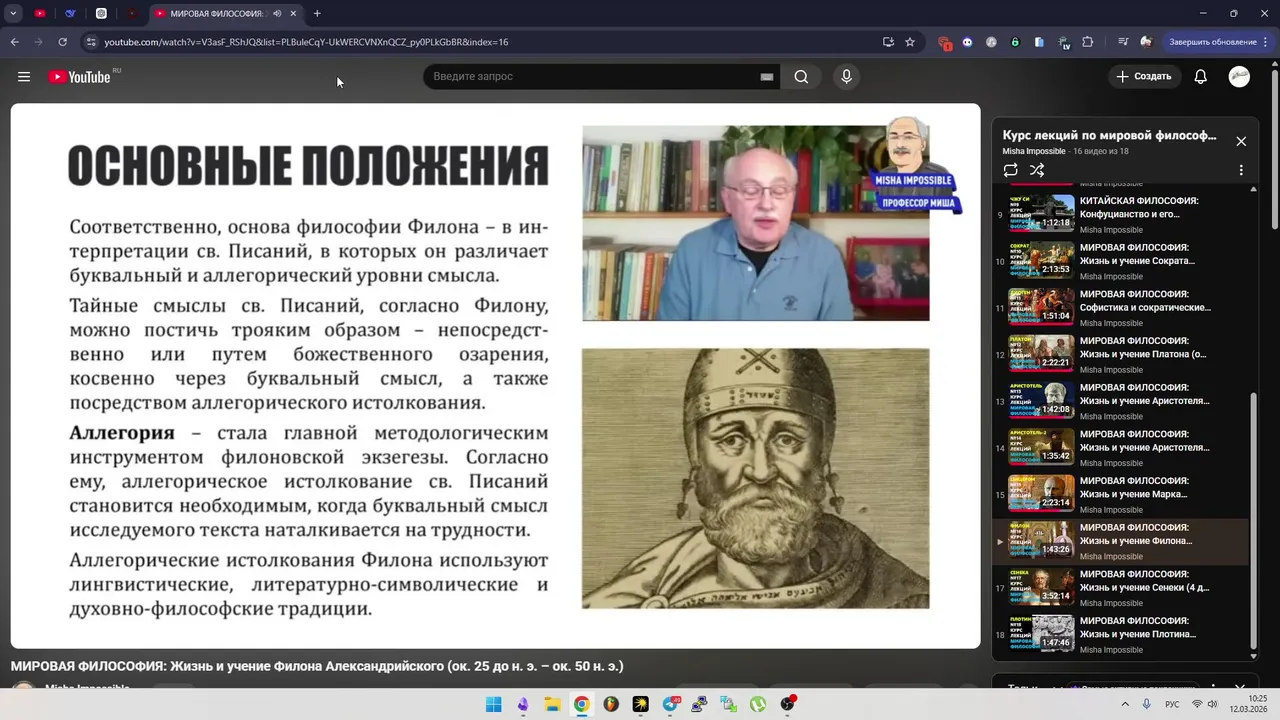Image resolution: width=1280 pixels, height=720 pixels.
Task: Switch the РУС input language
Action: point(1172,704)
